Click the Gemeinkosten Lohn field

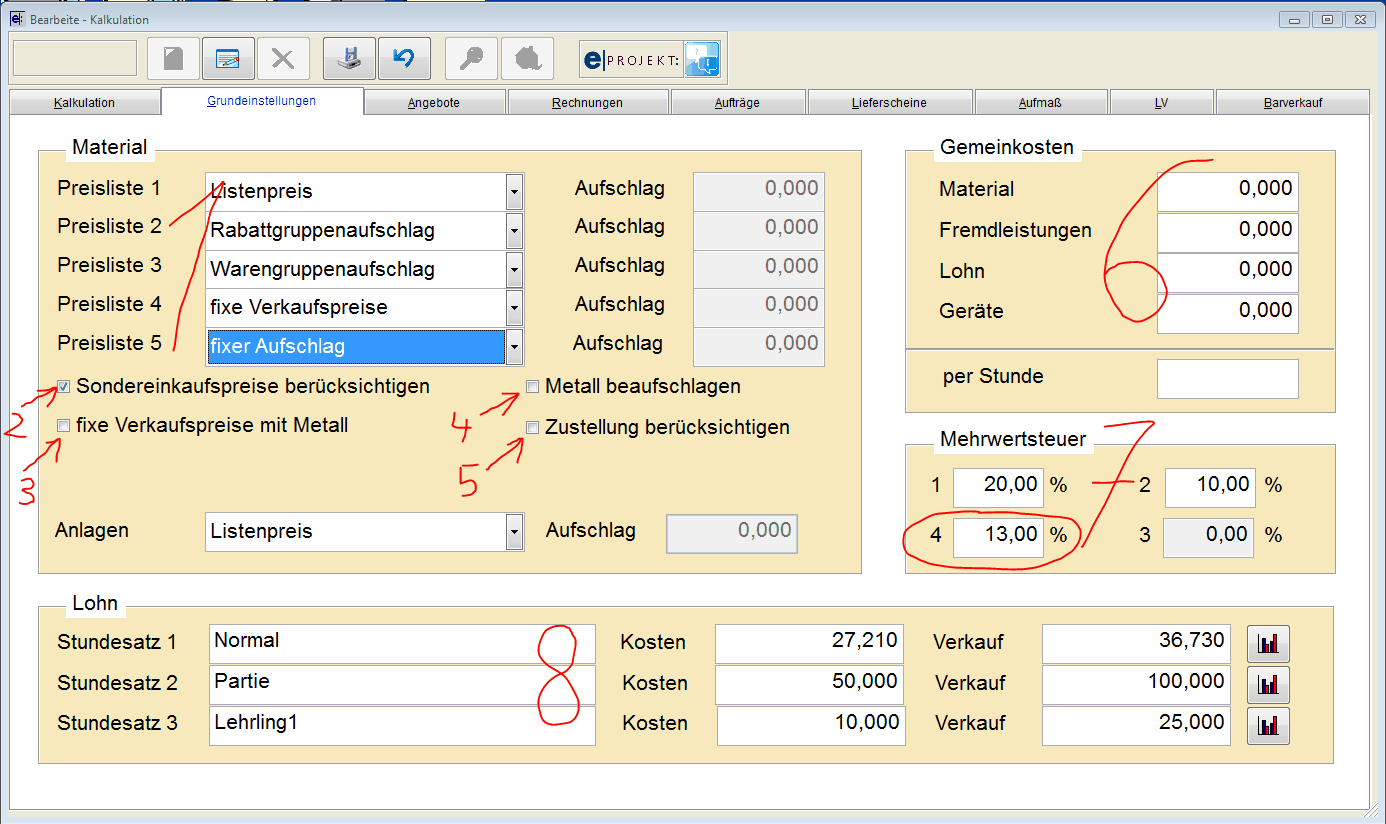pos(1228,271)
